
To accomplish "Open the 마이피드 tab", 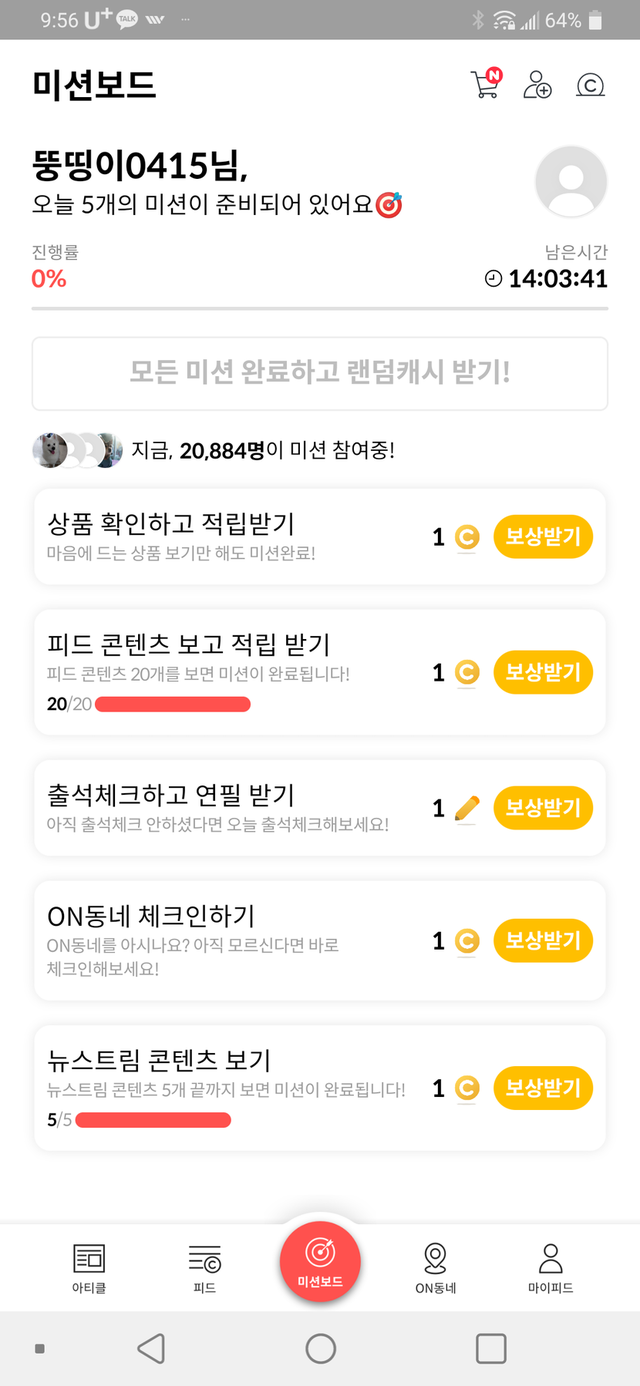I will (x=550, y=1268).
